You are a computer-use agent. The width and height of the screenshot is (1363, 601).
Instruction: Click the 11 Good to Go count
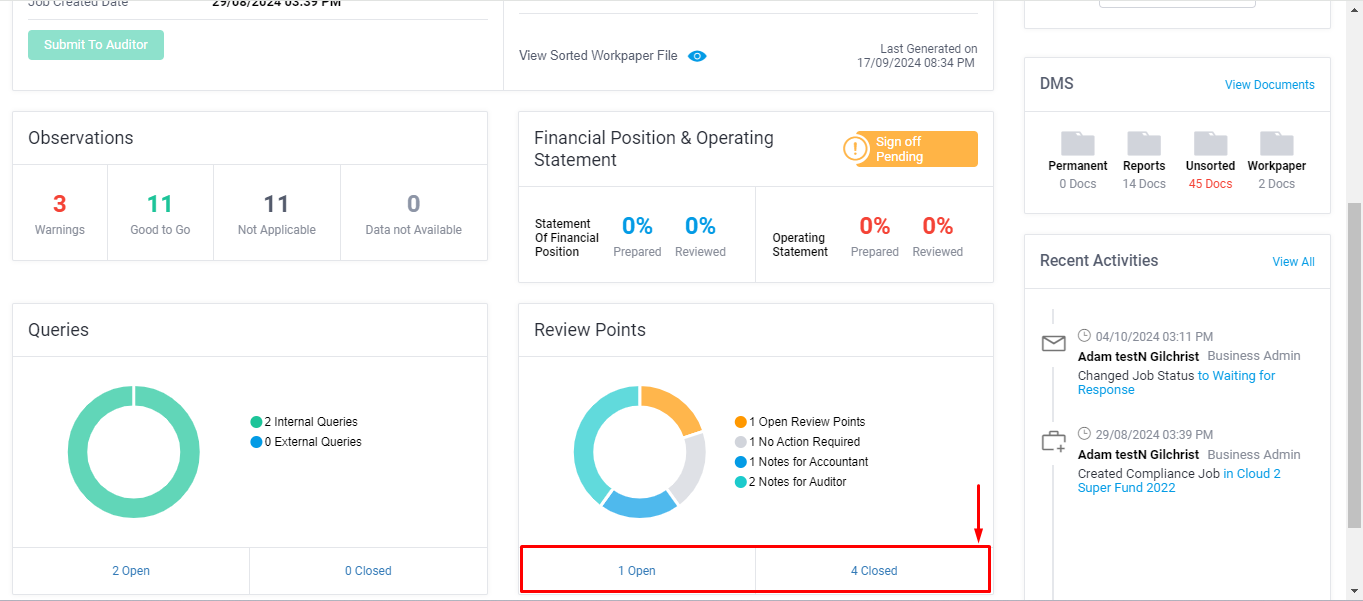[x=160, y=205]
